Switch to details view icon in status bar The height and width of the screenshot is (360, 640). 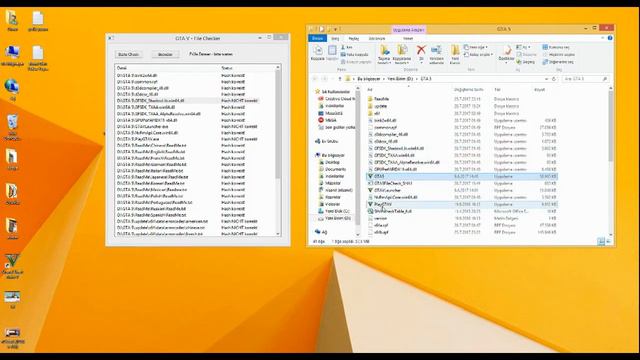tap(601, 242)
